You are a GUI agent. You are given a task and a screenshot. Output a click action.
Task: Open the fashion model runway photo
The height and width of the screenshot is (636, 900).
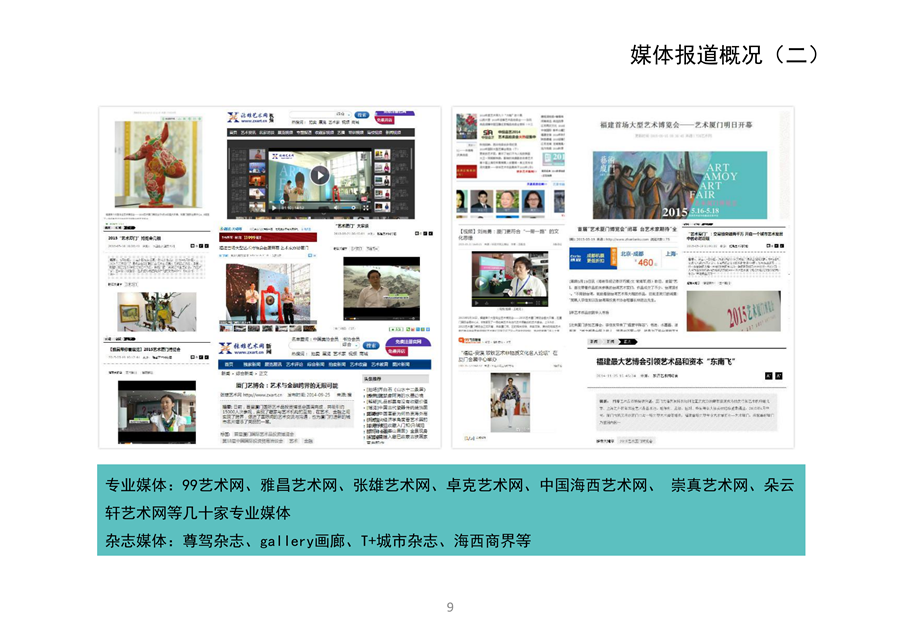(x=509, y=401)
